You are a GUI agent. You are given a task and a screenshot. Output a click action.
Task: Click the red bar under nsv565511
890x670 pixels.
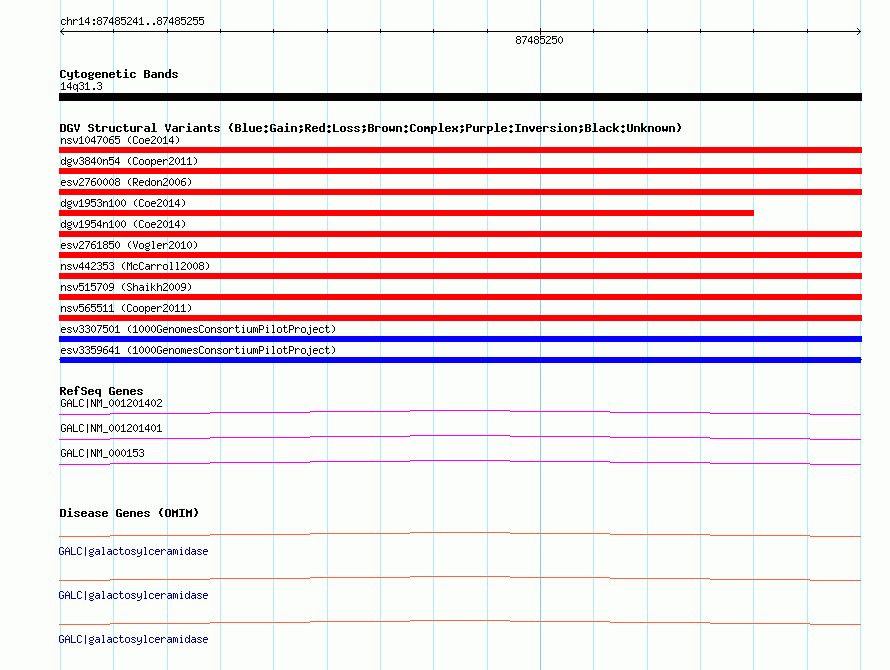460,318
